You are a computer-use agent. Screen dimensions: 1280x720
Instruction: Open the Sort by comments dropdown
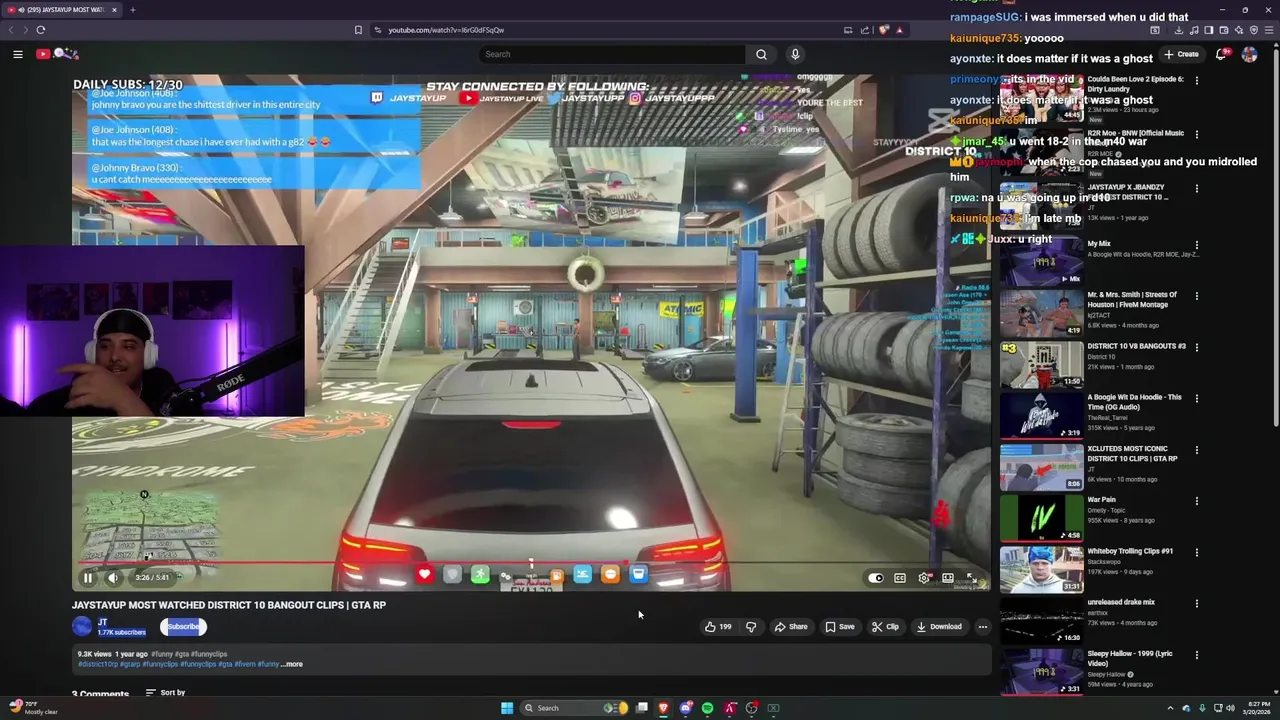click(165, 692)
